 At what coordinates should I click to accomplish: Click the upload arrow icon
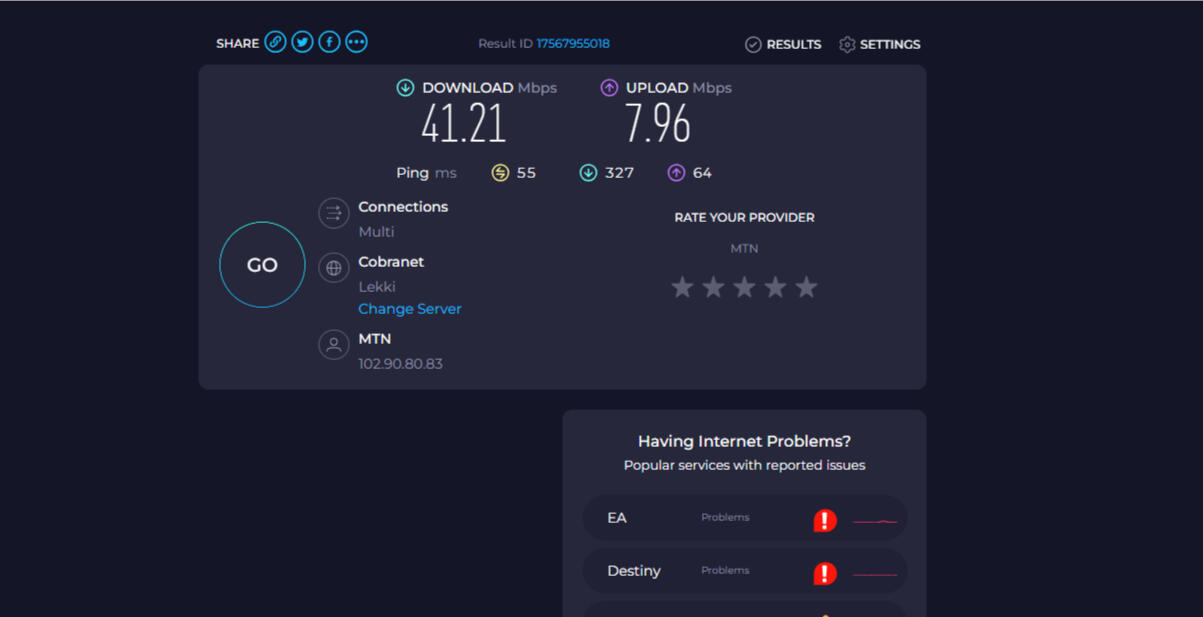(x=609, y=88)
